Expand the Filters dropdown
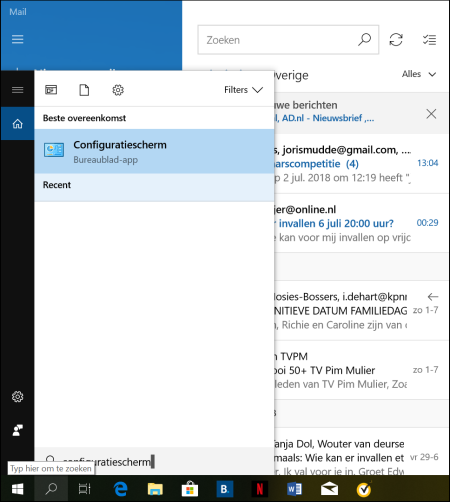 click(x=243, y=90)
